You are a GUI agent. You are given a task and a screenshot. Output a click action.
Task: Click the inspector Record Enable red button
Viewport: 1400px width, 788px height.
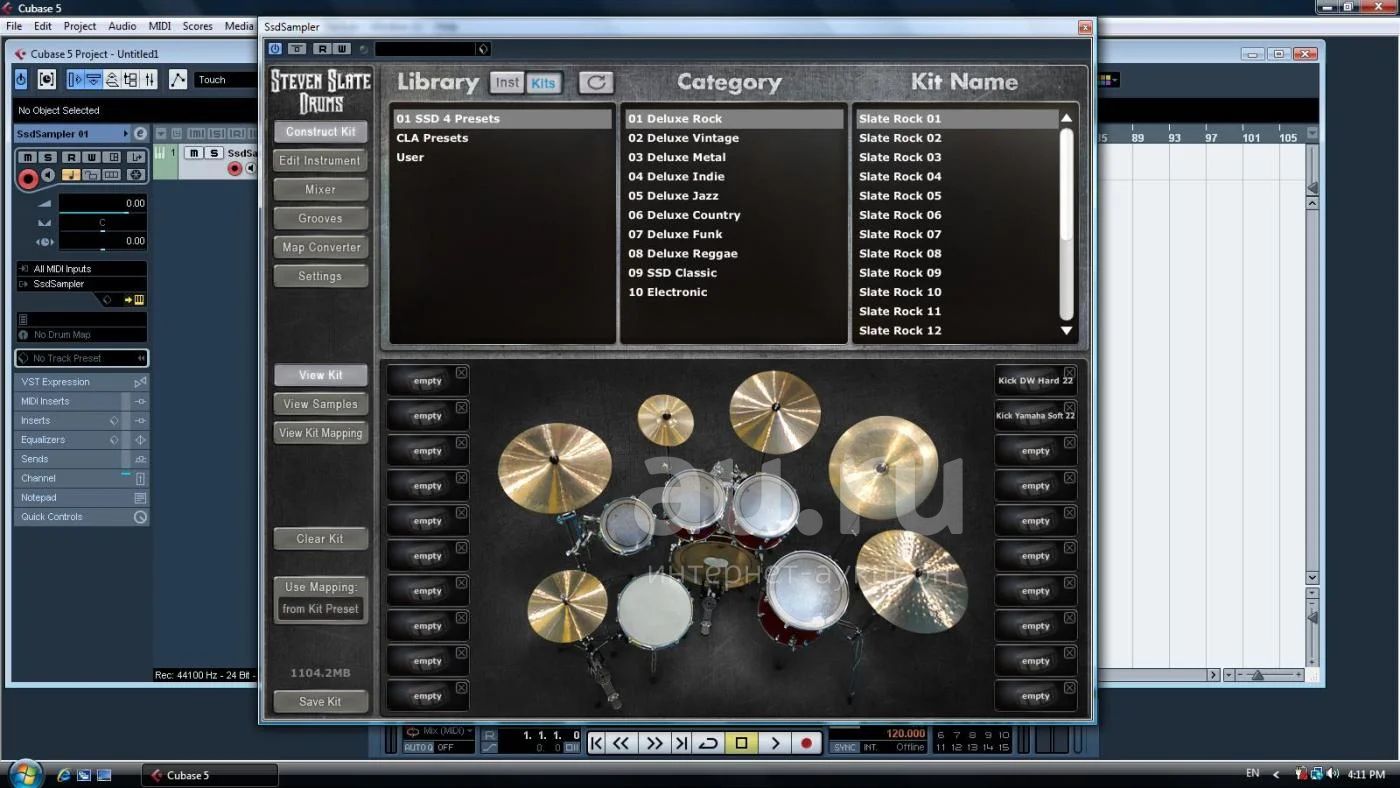(x=28, y=178)
